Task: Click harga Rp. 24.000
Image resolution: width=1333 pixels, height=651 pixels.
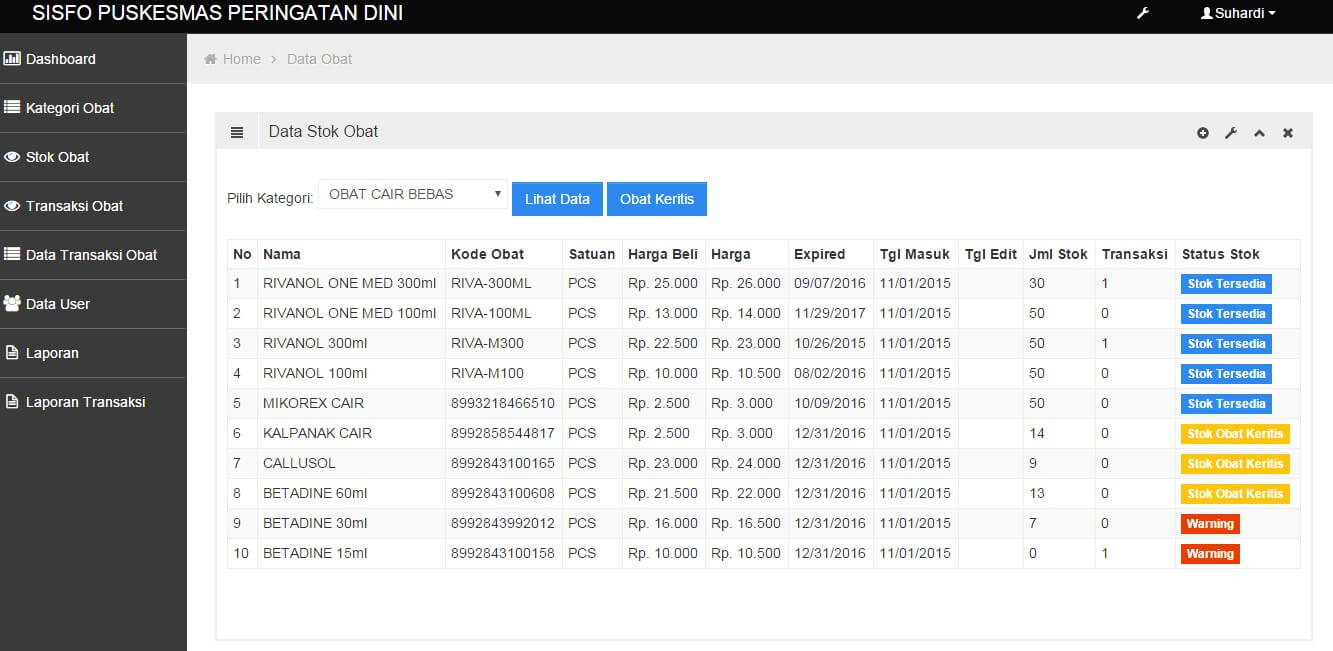Action: coord(746,463)
